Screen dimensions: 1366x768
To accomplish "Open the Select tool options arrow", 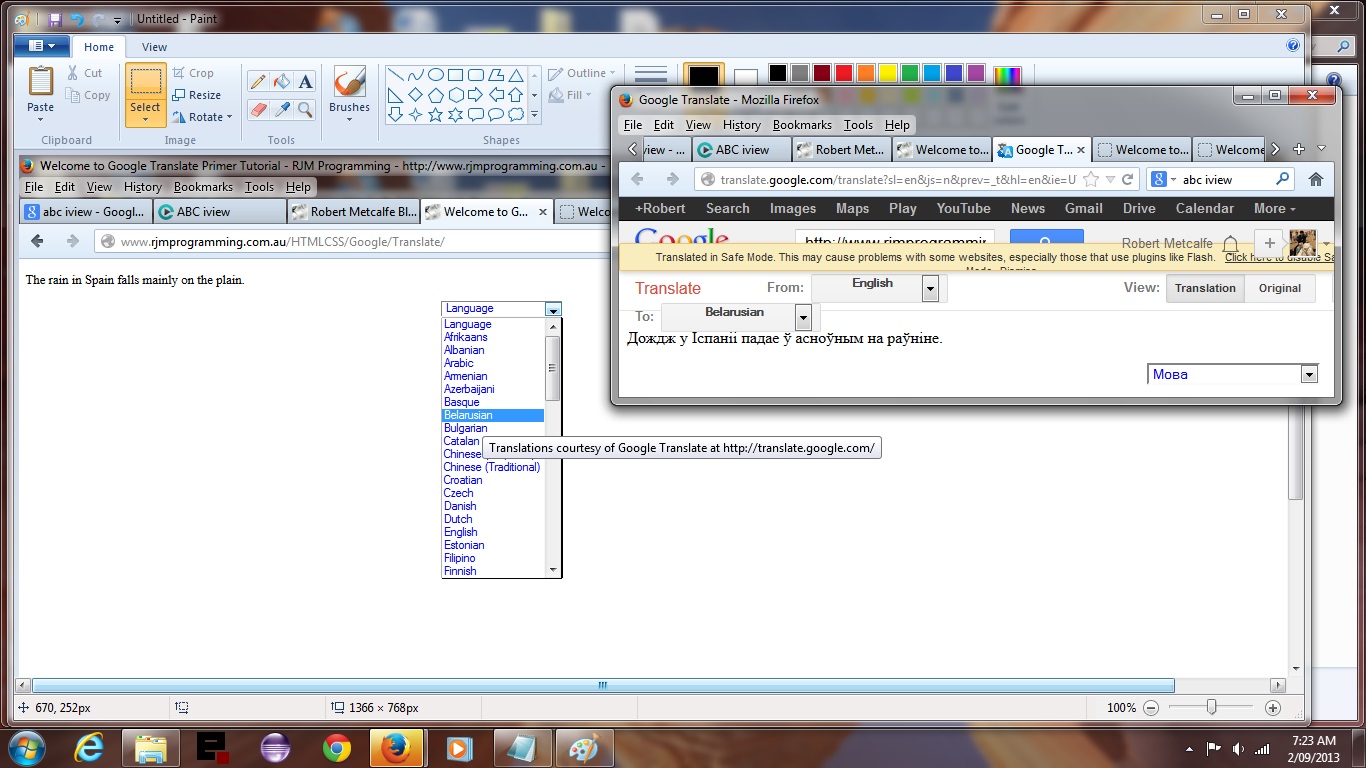I will pyautogui.click(x=145, y=120).
